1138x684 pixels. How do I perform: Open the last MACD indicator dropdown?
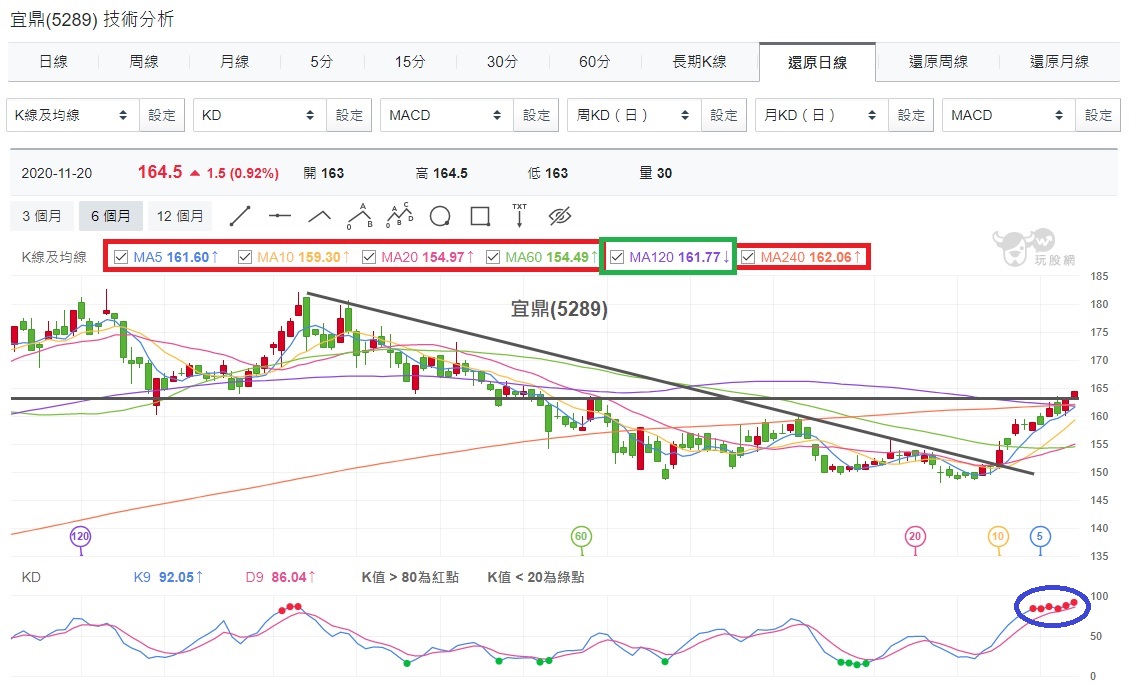coord(1009,115)
